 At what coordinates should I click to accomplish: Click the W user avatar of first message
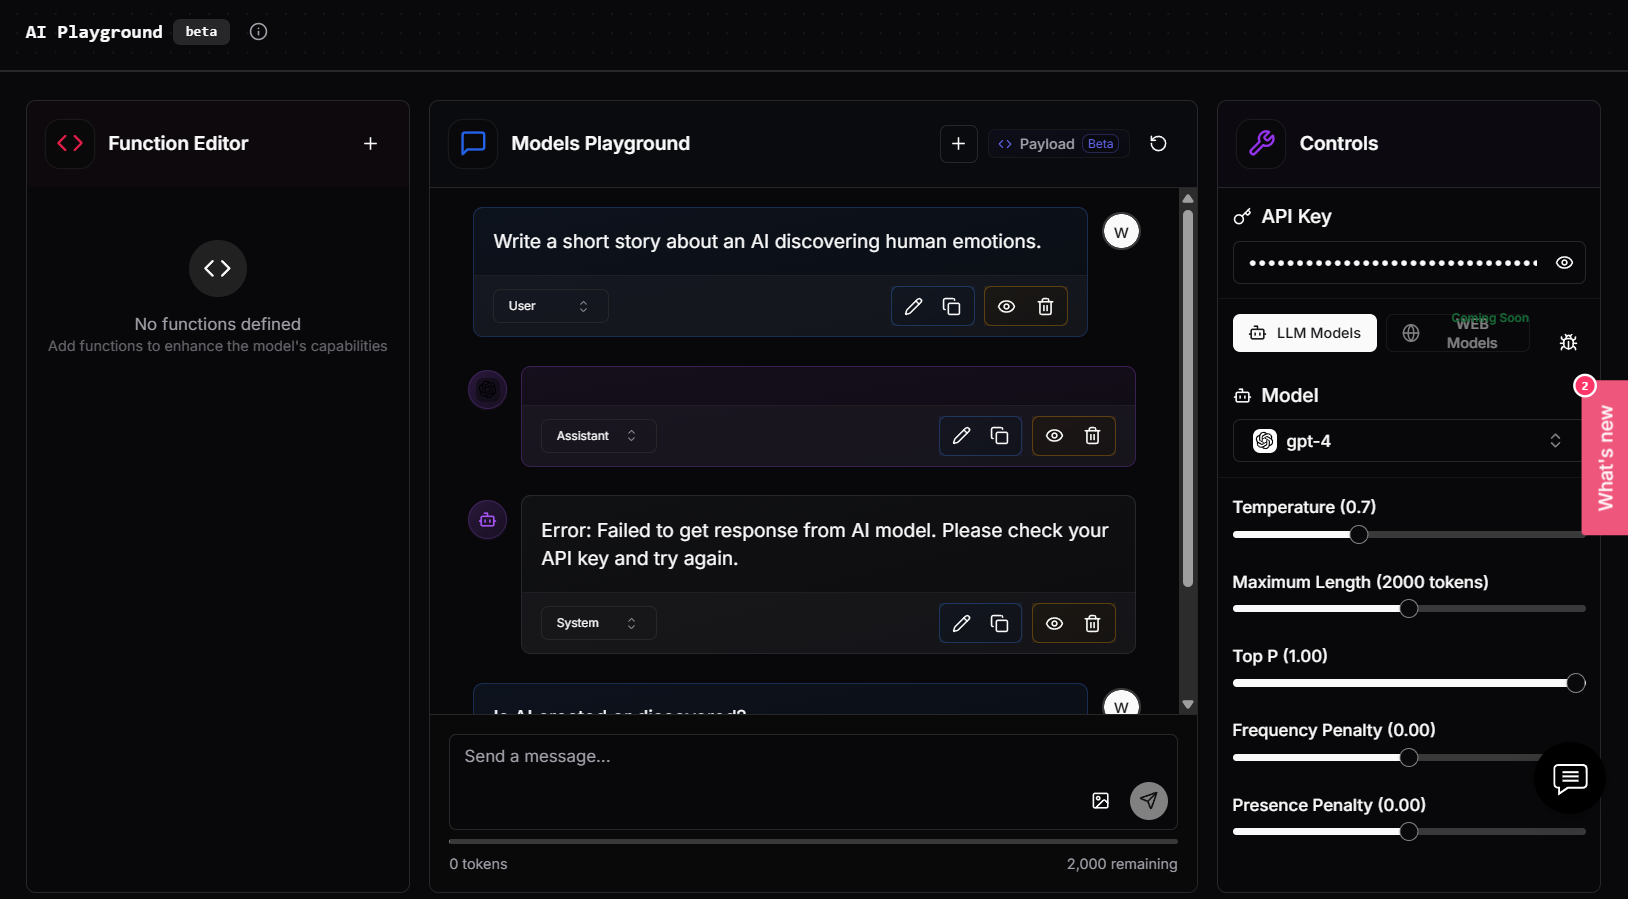[1121, 232]
